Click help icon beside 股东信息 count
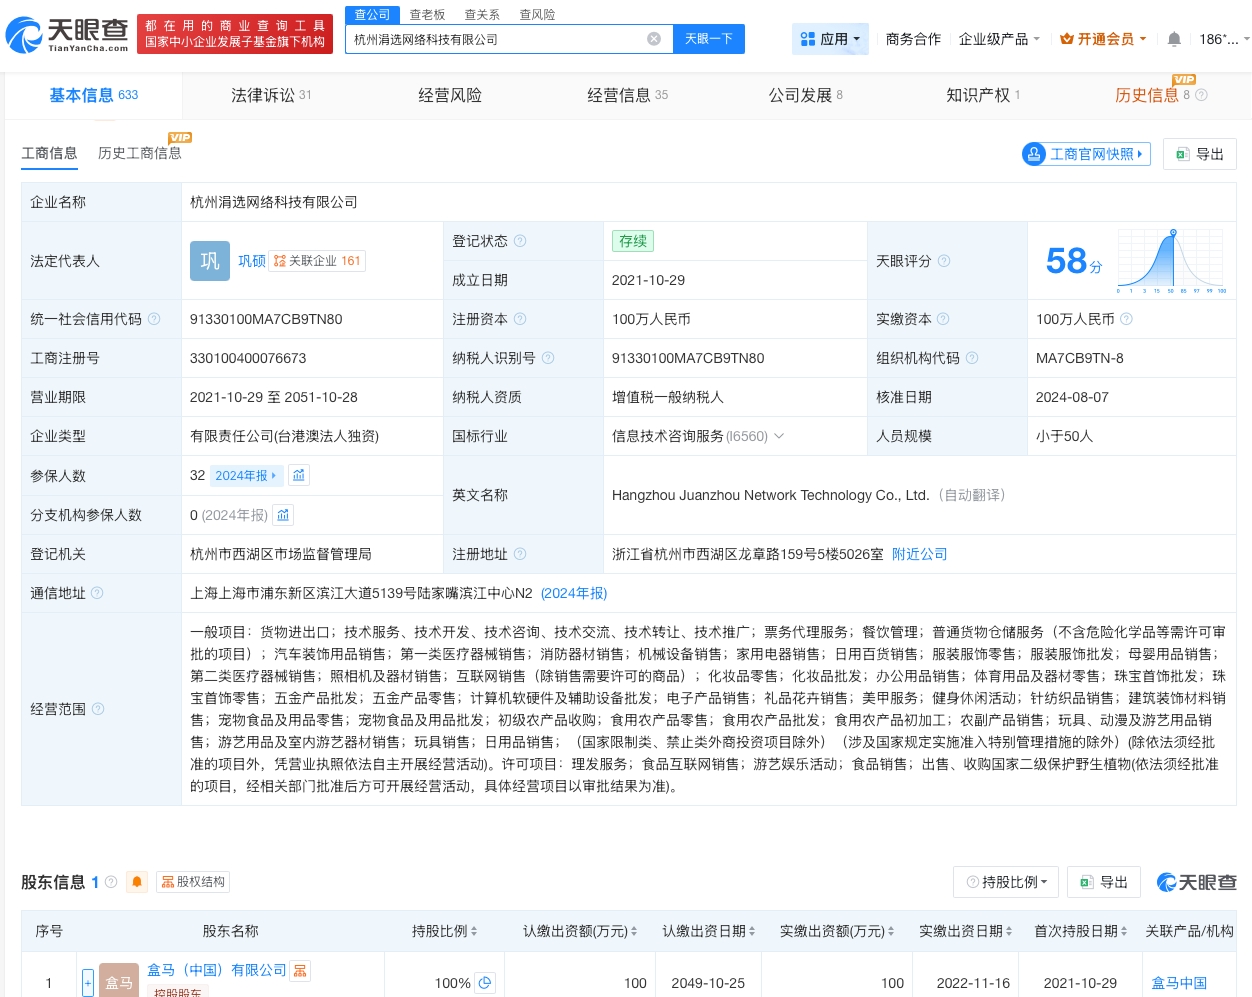 [111, 882]
